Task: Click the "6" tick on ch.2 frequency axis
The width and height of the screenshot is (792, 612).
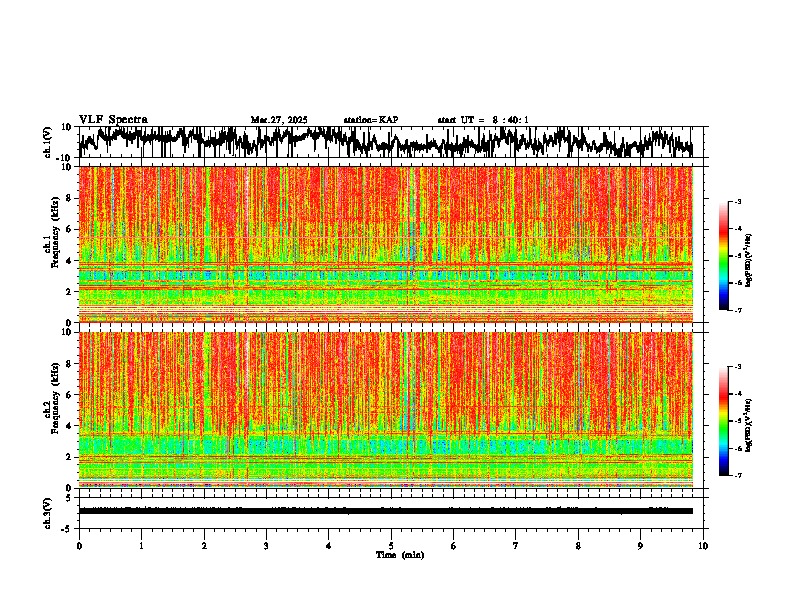Action: point(69,394)
